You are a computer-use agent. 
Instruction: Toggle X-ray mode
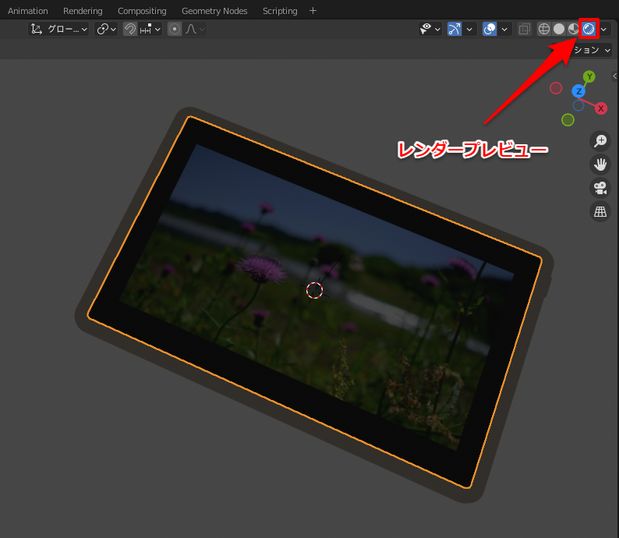(x=524, y=29)
